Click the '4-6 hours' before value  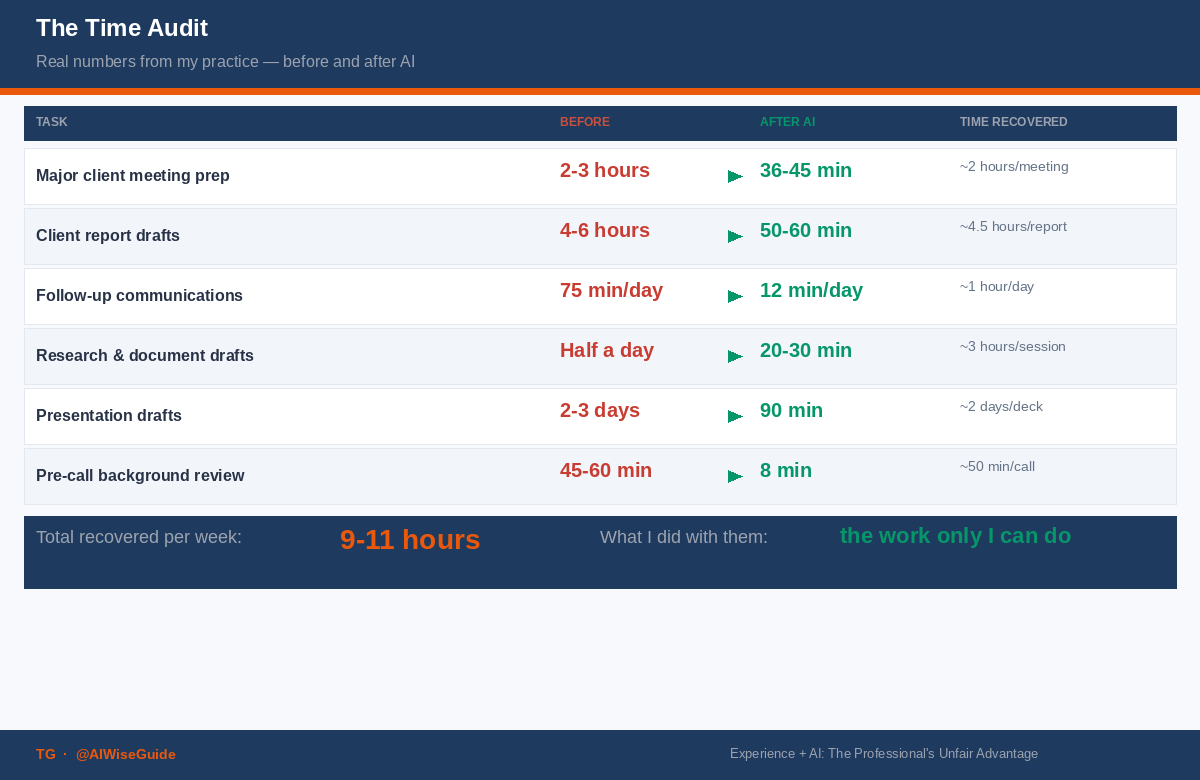tap(605, 231)
